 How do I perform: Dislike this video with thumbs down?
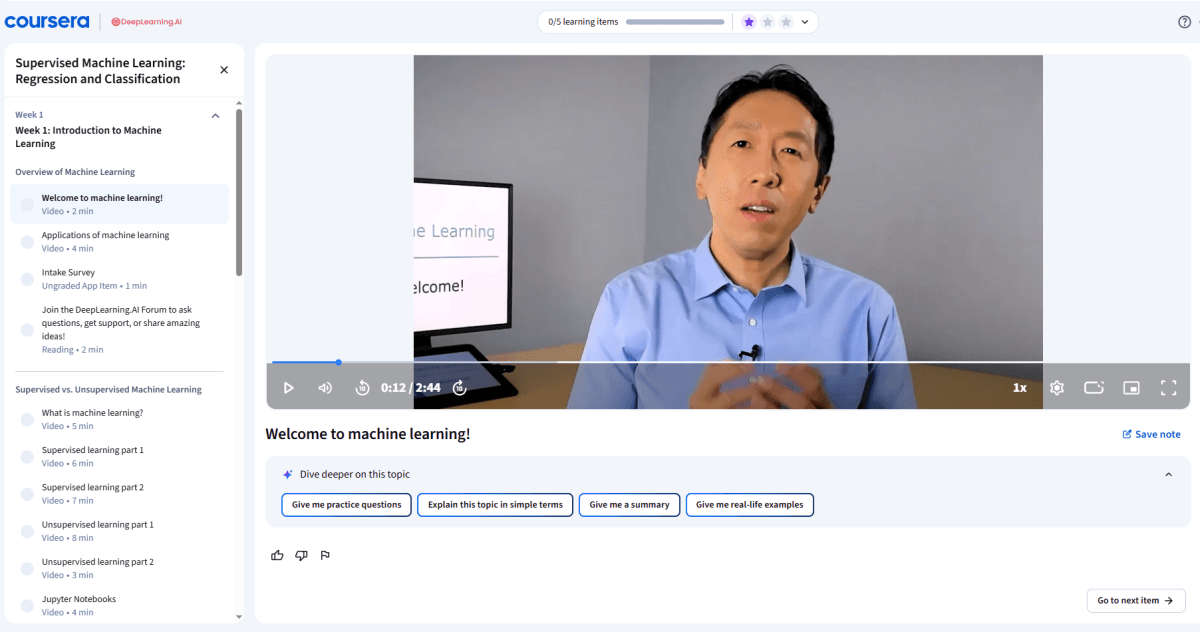click(x=301, y=556)
